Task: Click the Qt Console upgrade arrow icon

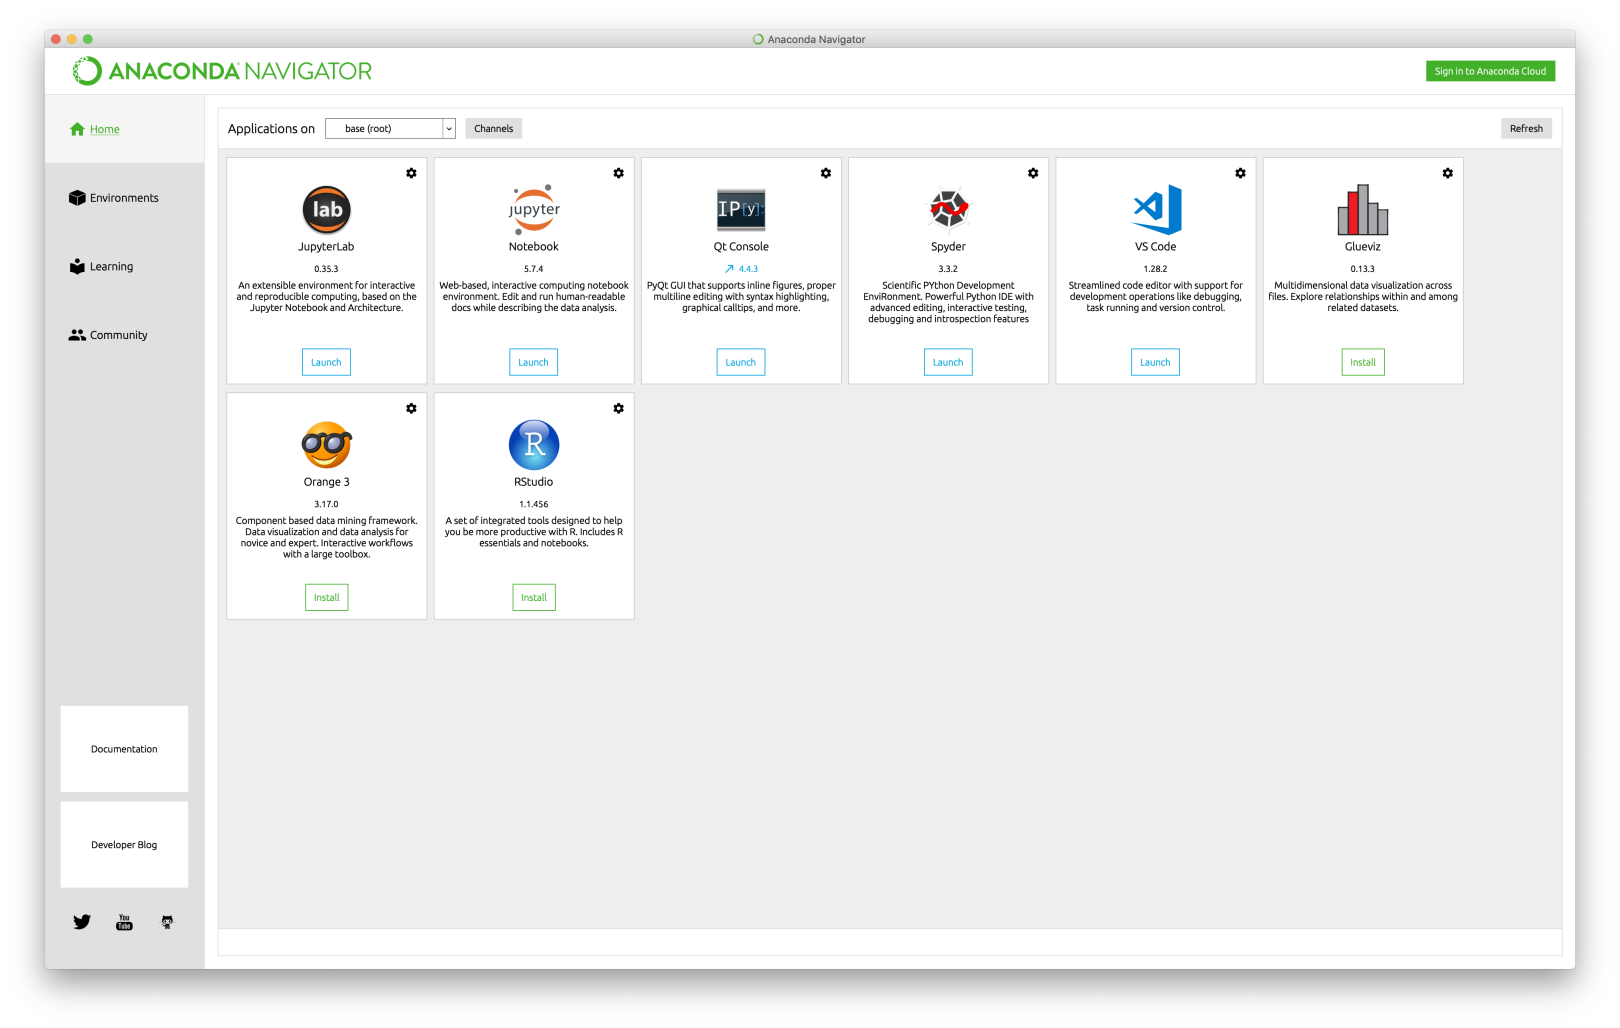Action: click(x=729, y=269)
